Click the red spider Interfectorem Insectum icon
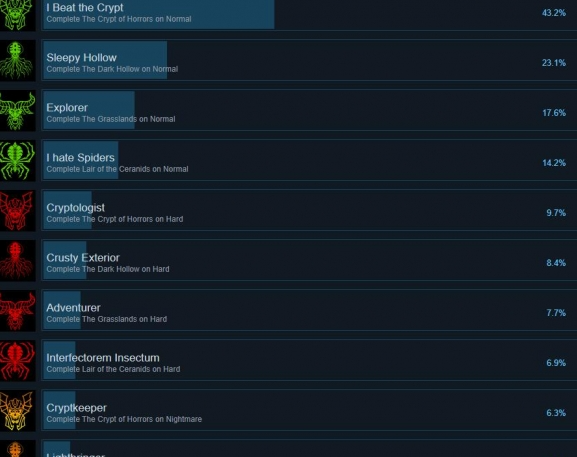The width and height of the screenshot is (577, 457). click(x=17, y=361)
